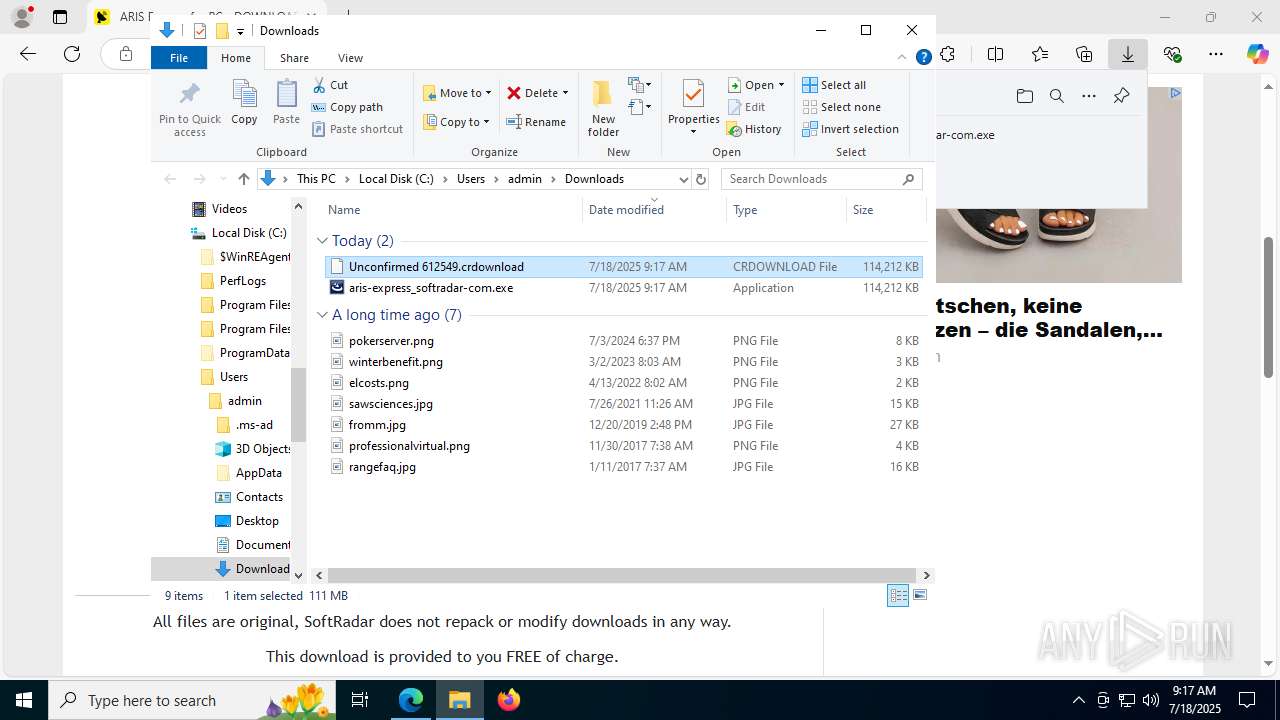
Task: Click the Search Downloads field
Action: pyautogui.click(x=821, y=179)
